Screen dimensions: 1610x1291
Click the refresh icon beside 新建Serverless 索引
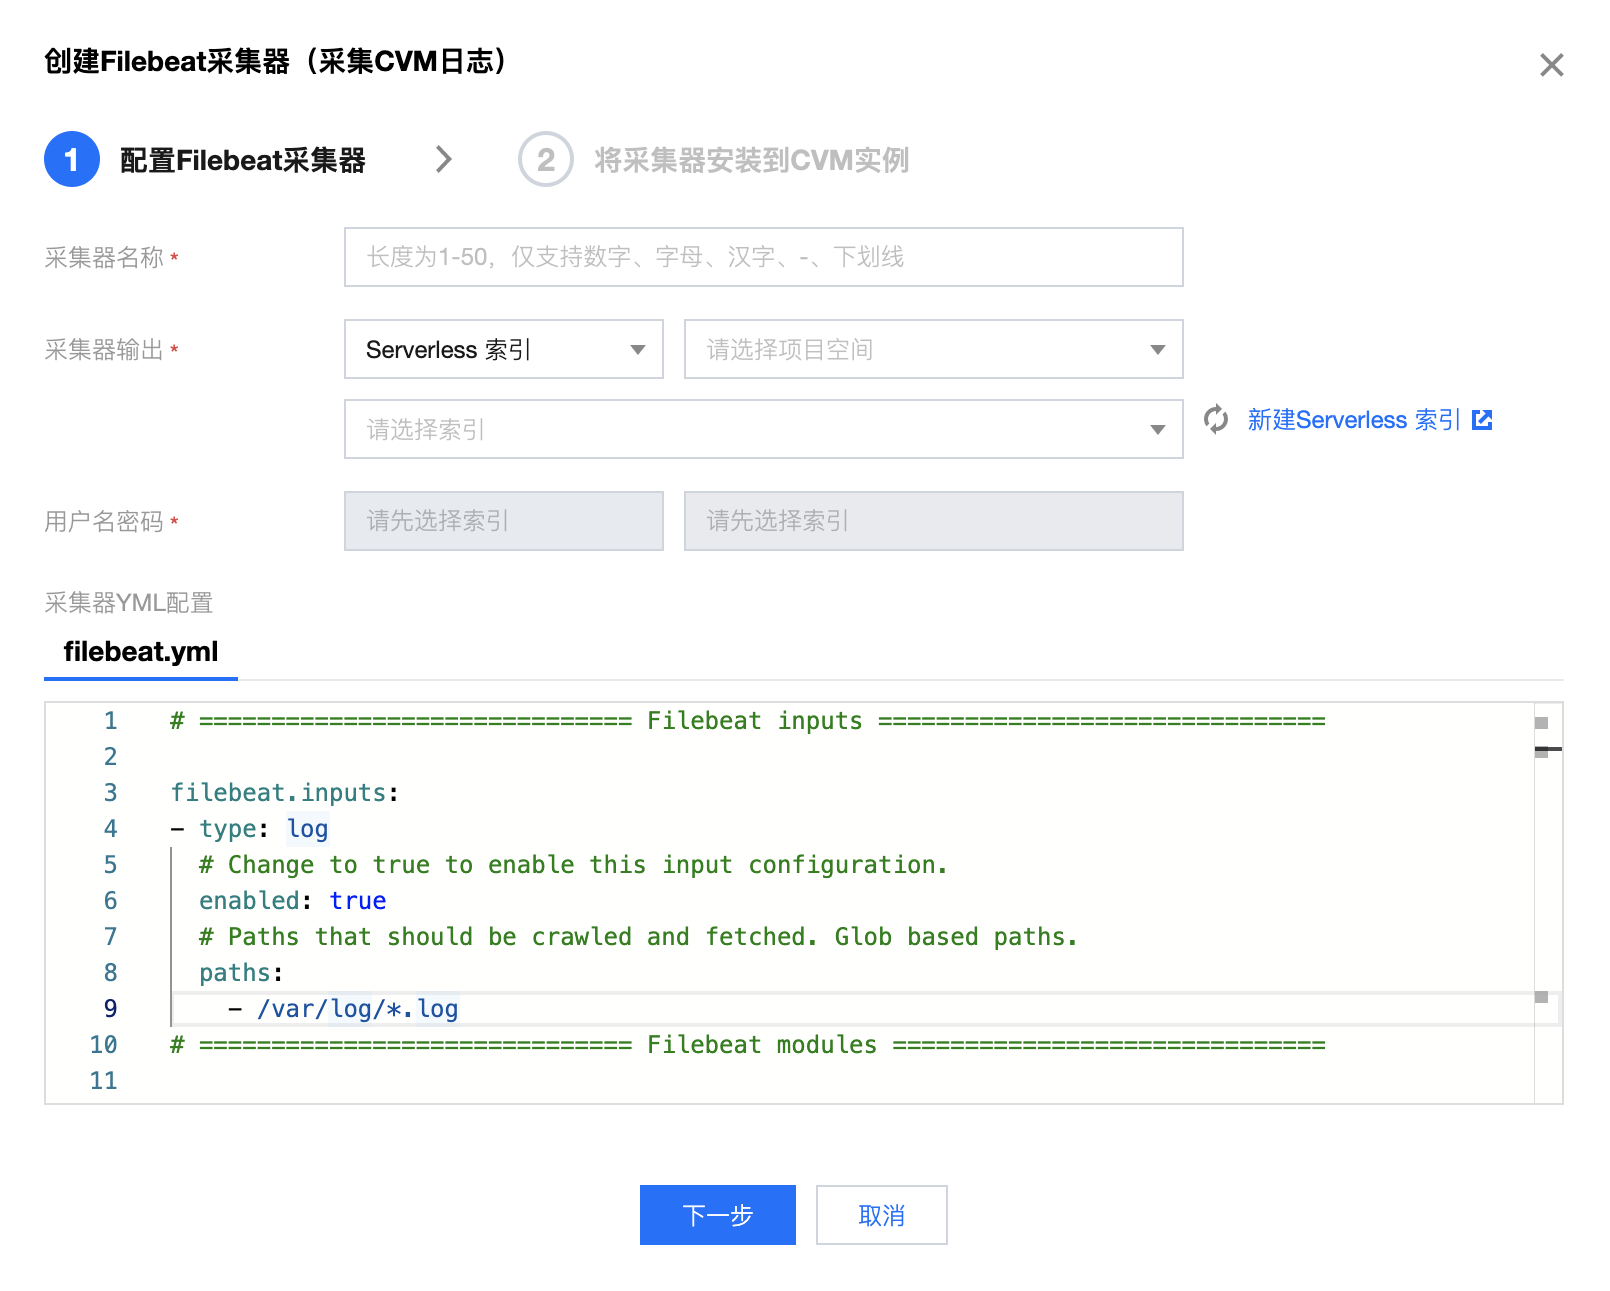[x=1216, y=419]
